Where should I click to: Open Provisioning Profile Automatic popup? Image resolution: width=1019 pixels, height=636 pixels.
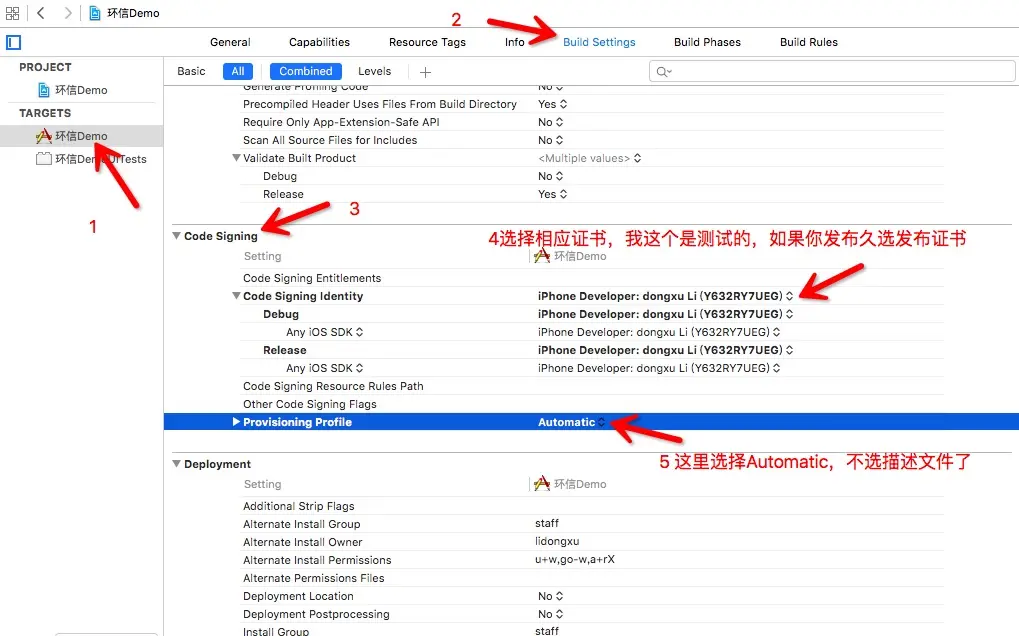pos(571,422)
